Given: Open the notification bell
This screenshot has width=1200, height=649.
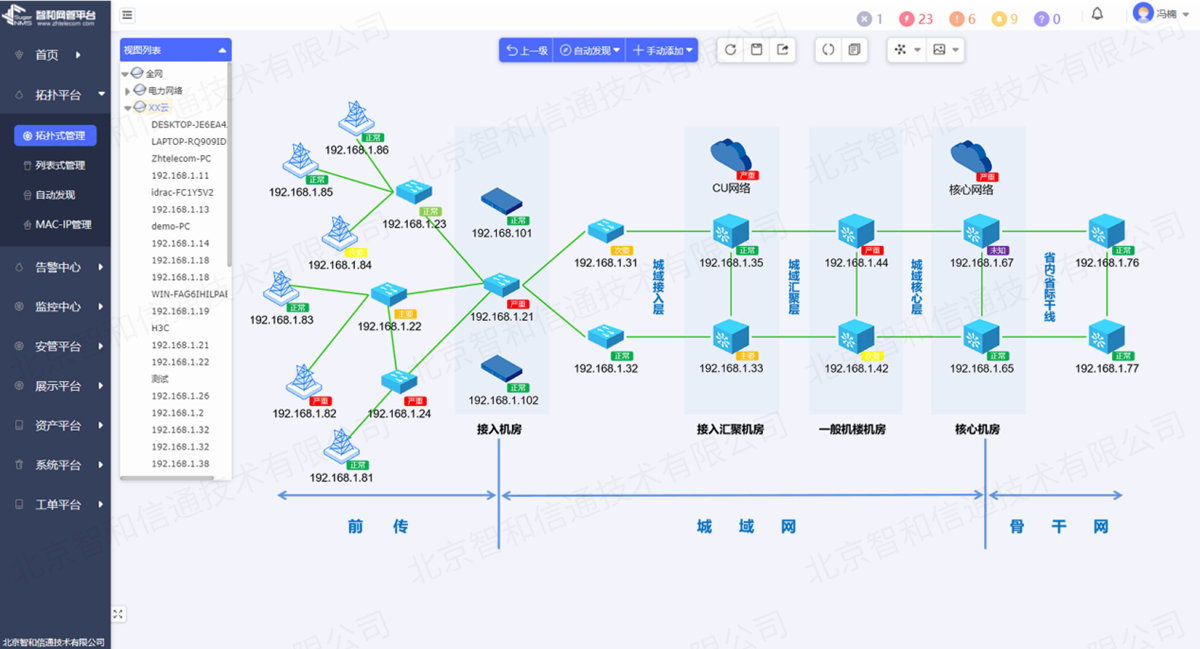Looking at the screenshot, I should [1097, 14].
